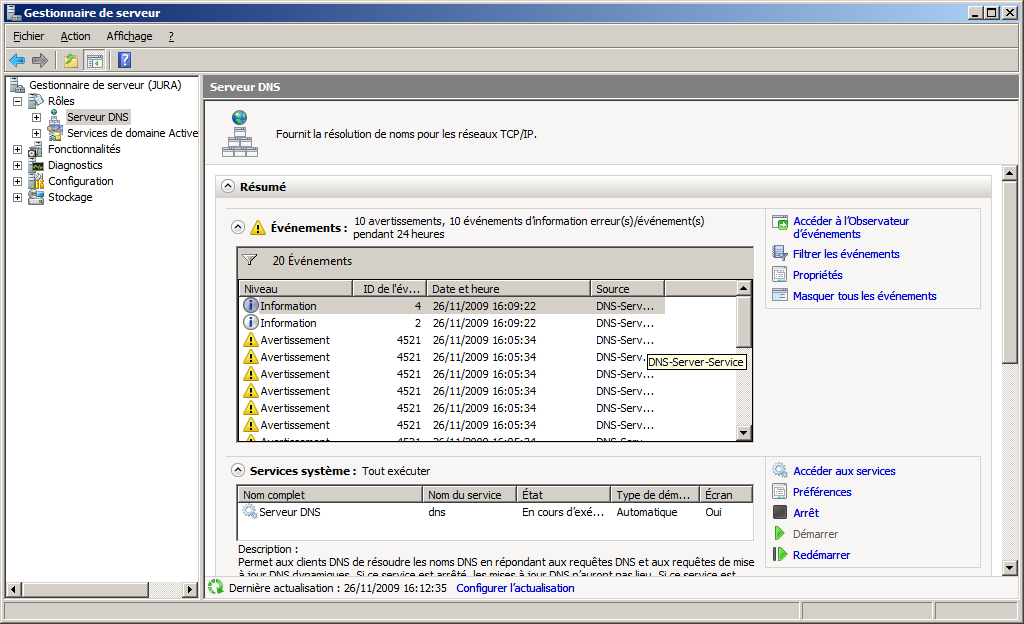1024x624 pixels.
Task: Open the Affichage menu
Action: (x=129, y=36)
